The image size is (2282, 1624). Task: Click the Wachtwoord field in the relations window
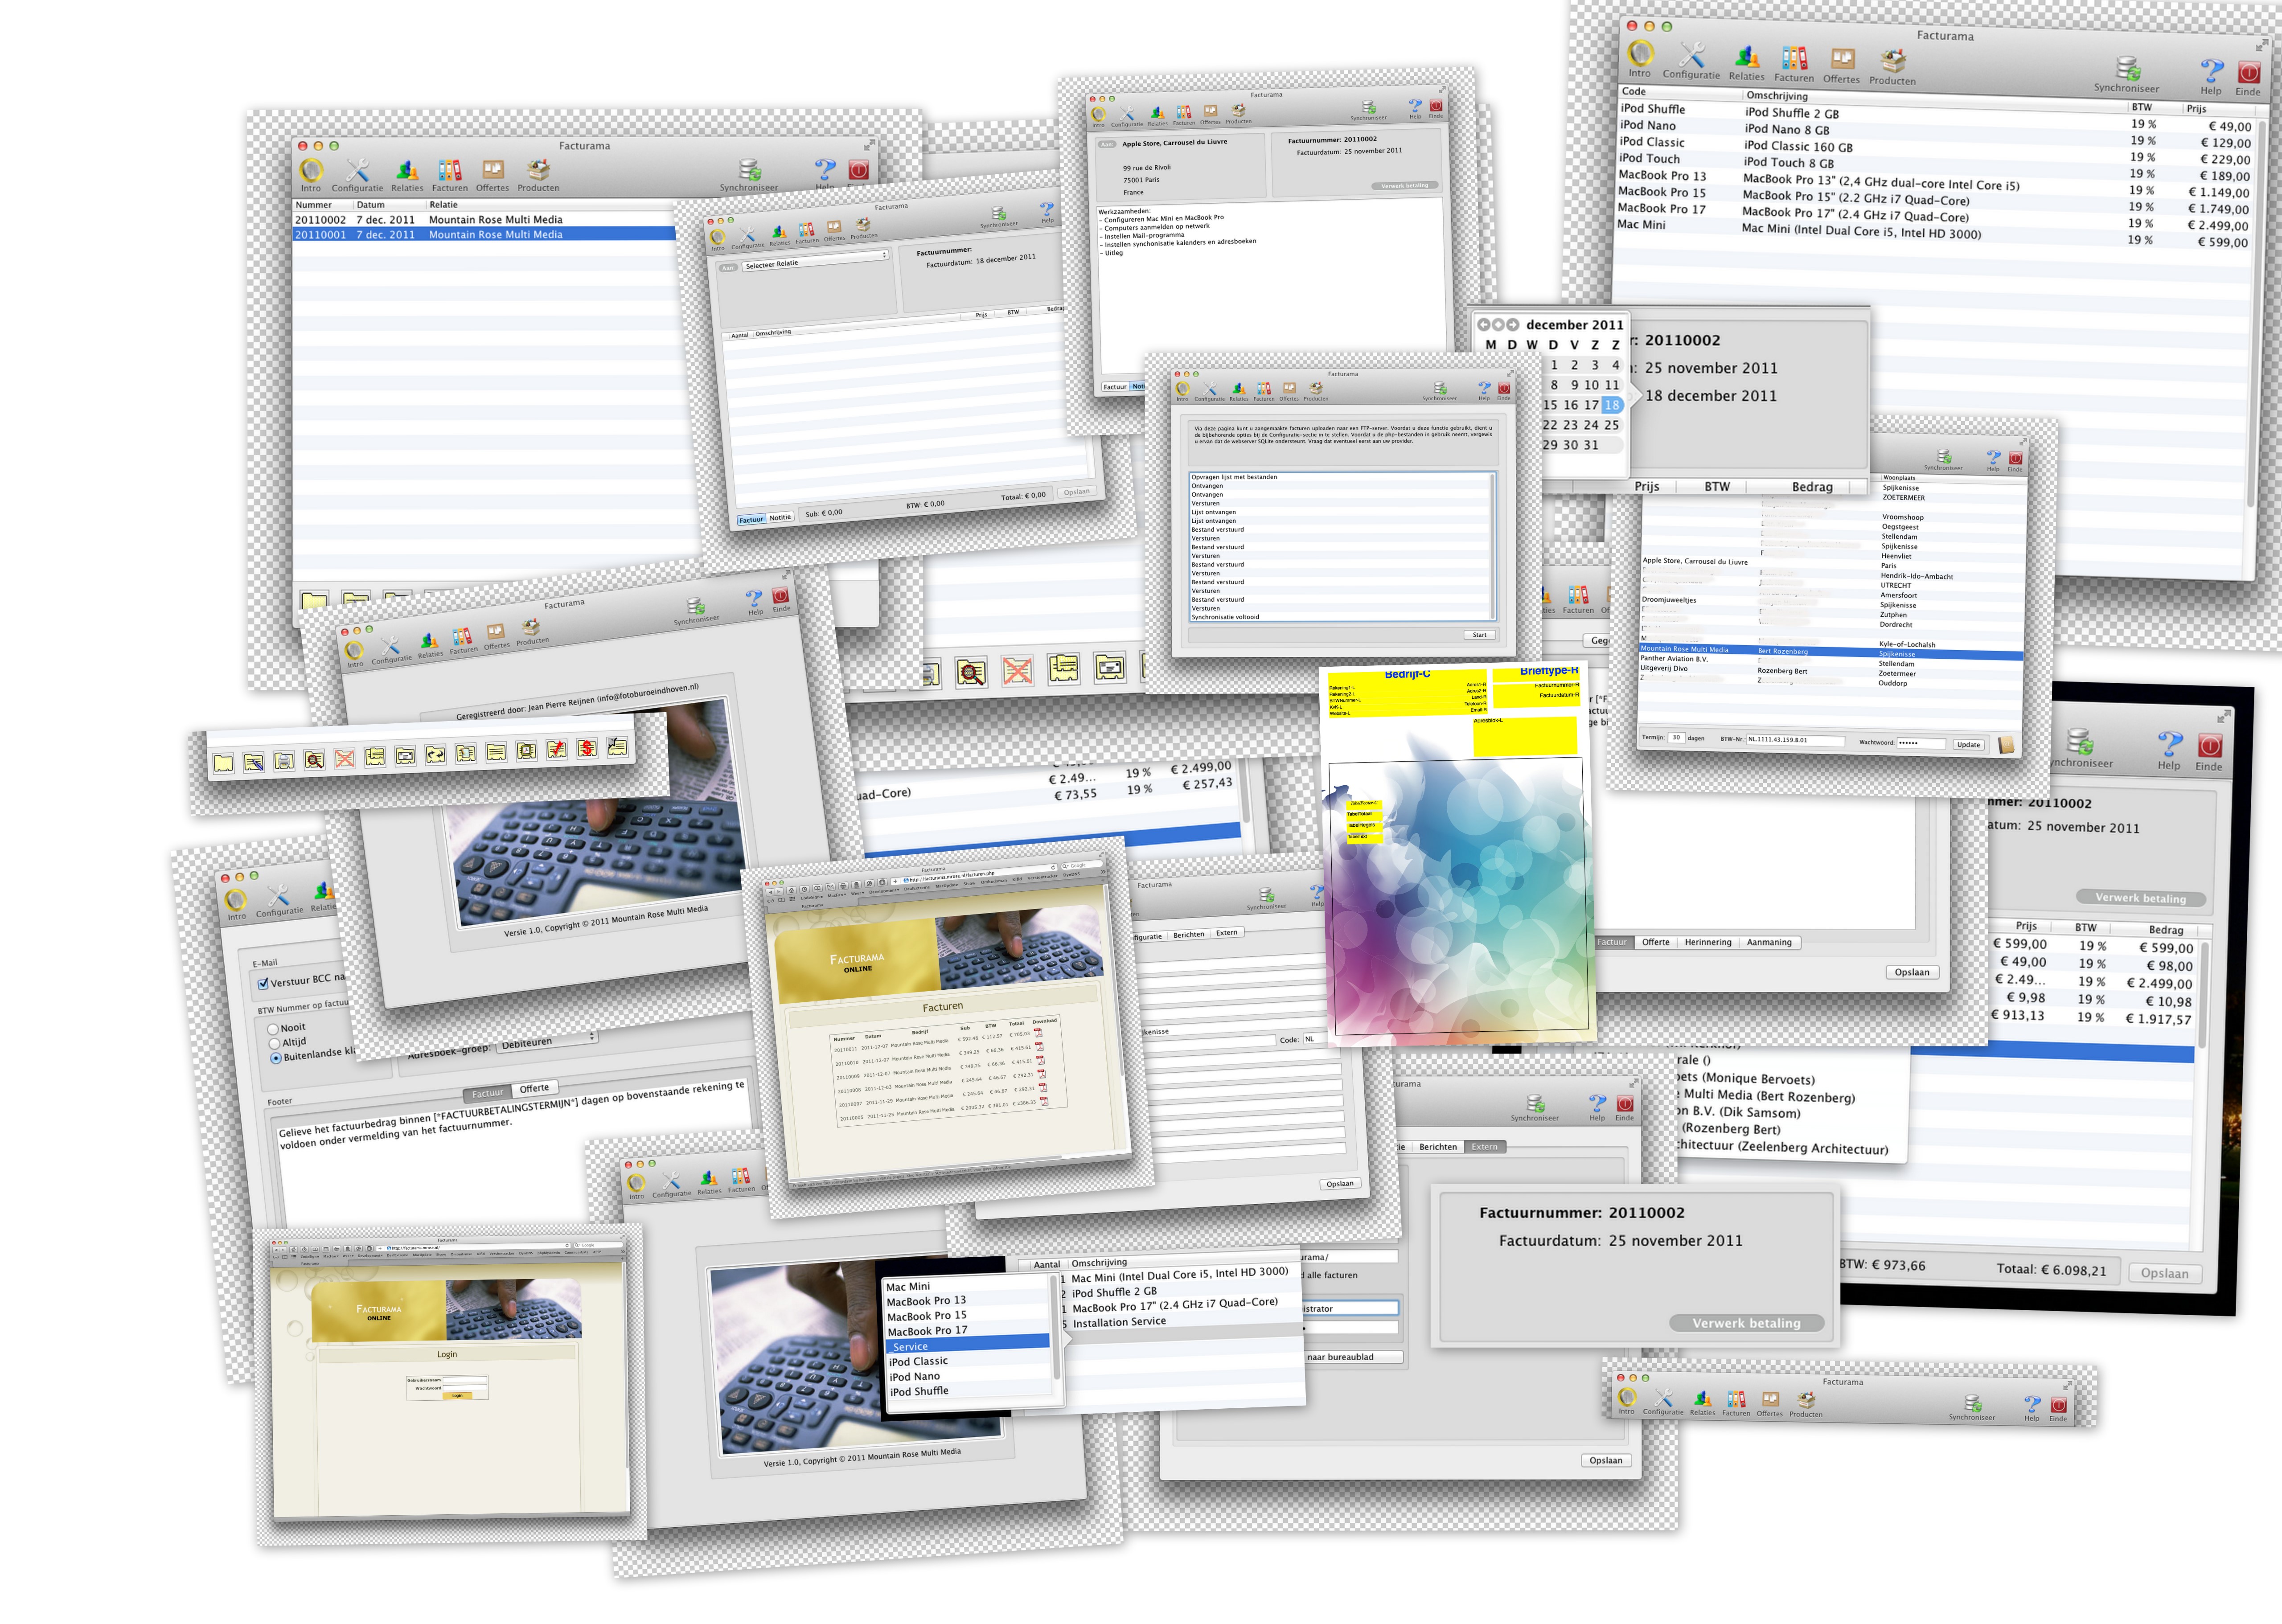[1921, 743]
